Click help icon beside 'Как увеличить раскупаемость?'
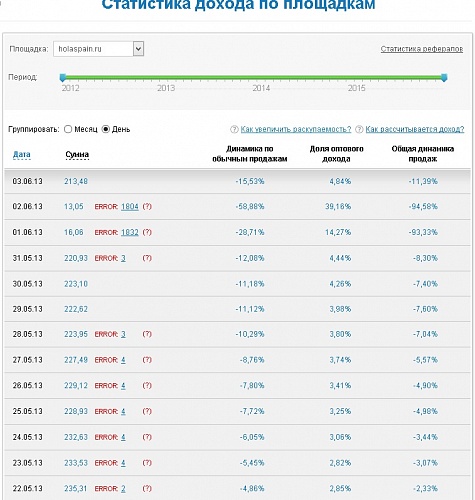Viewport: 475px width, 500px height. point(234,129)
